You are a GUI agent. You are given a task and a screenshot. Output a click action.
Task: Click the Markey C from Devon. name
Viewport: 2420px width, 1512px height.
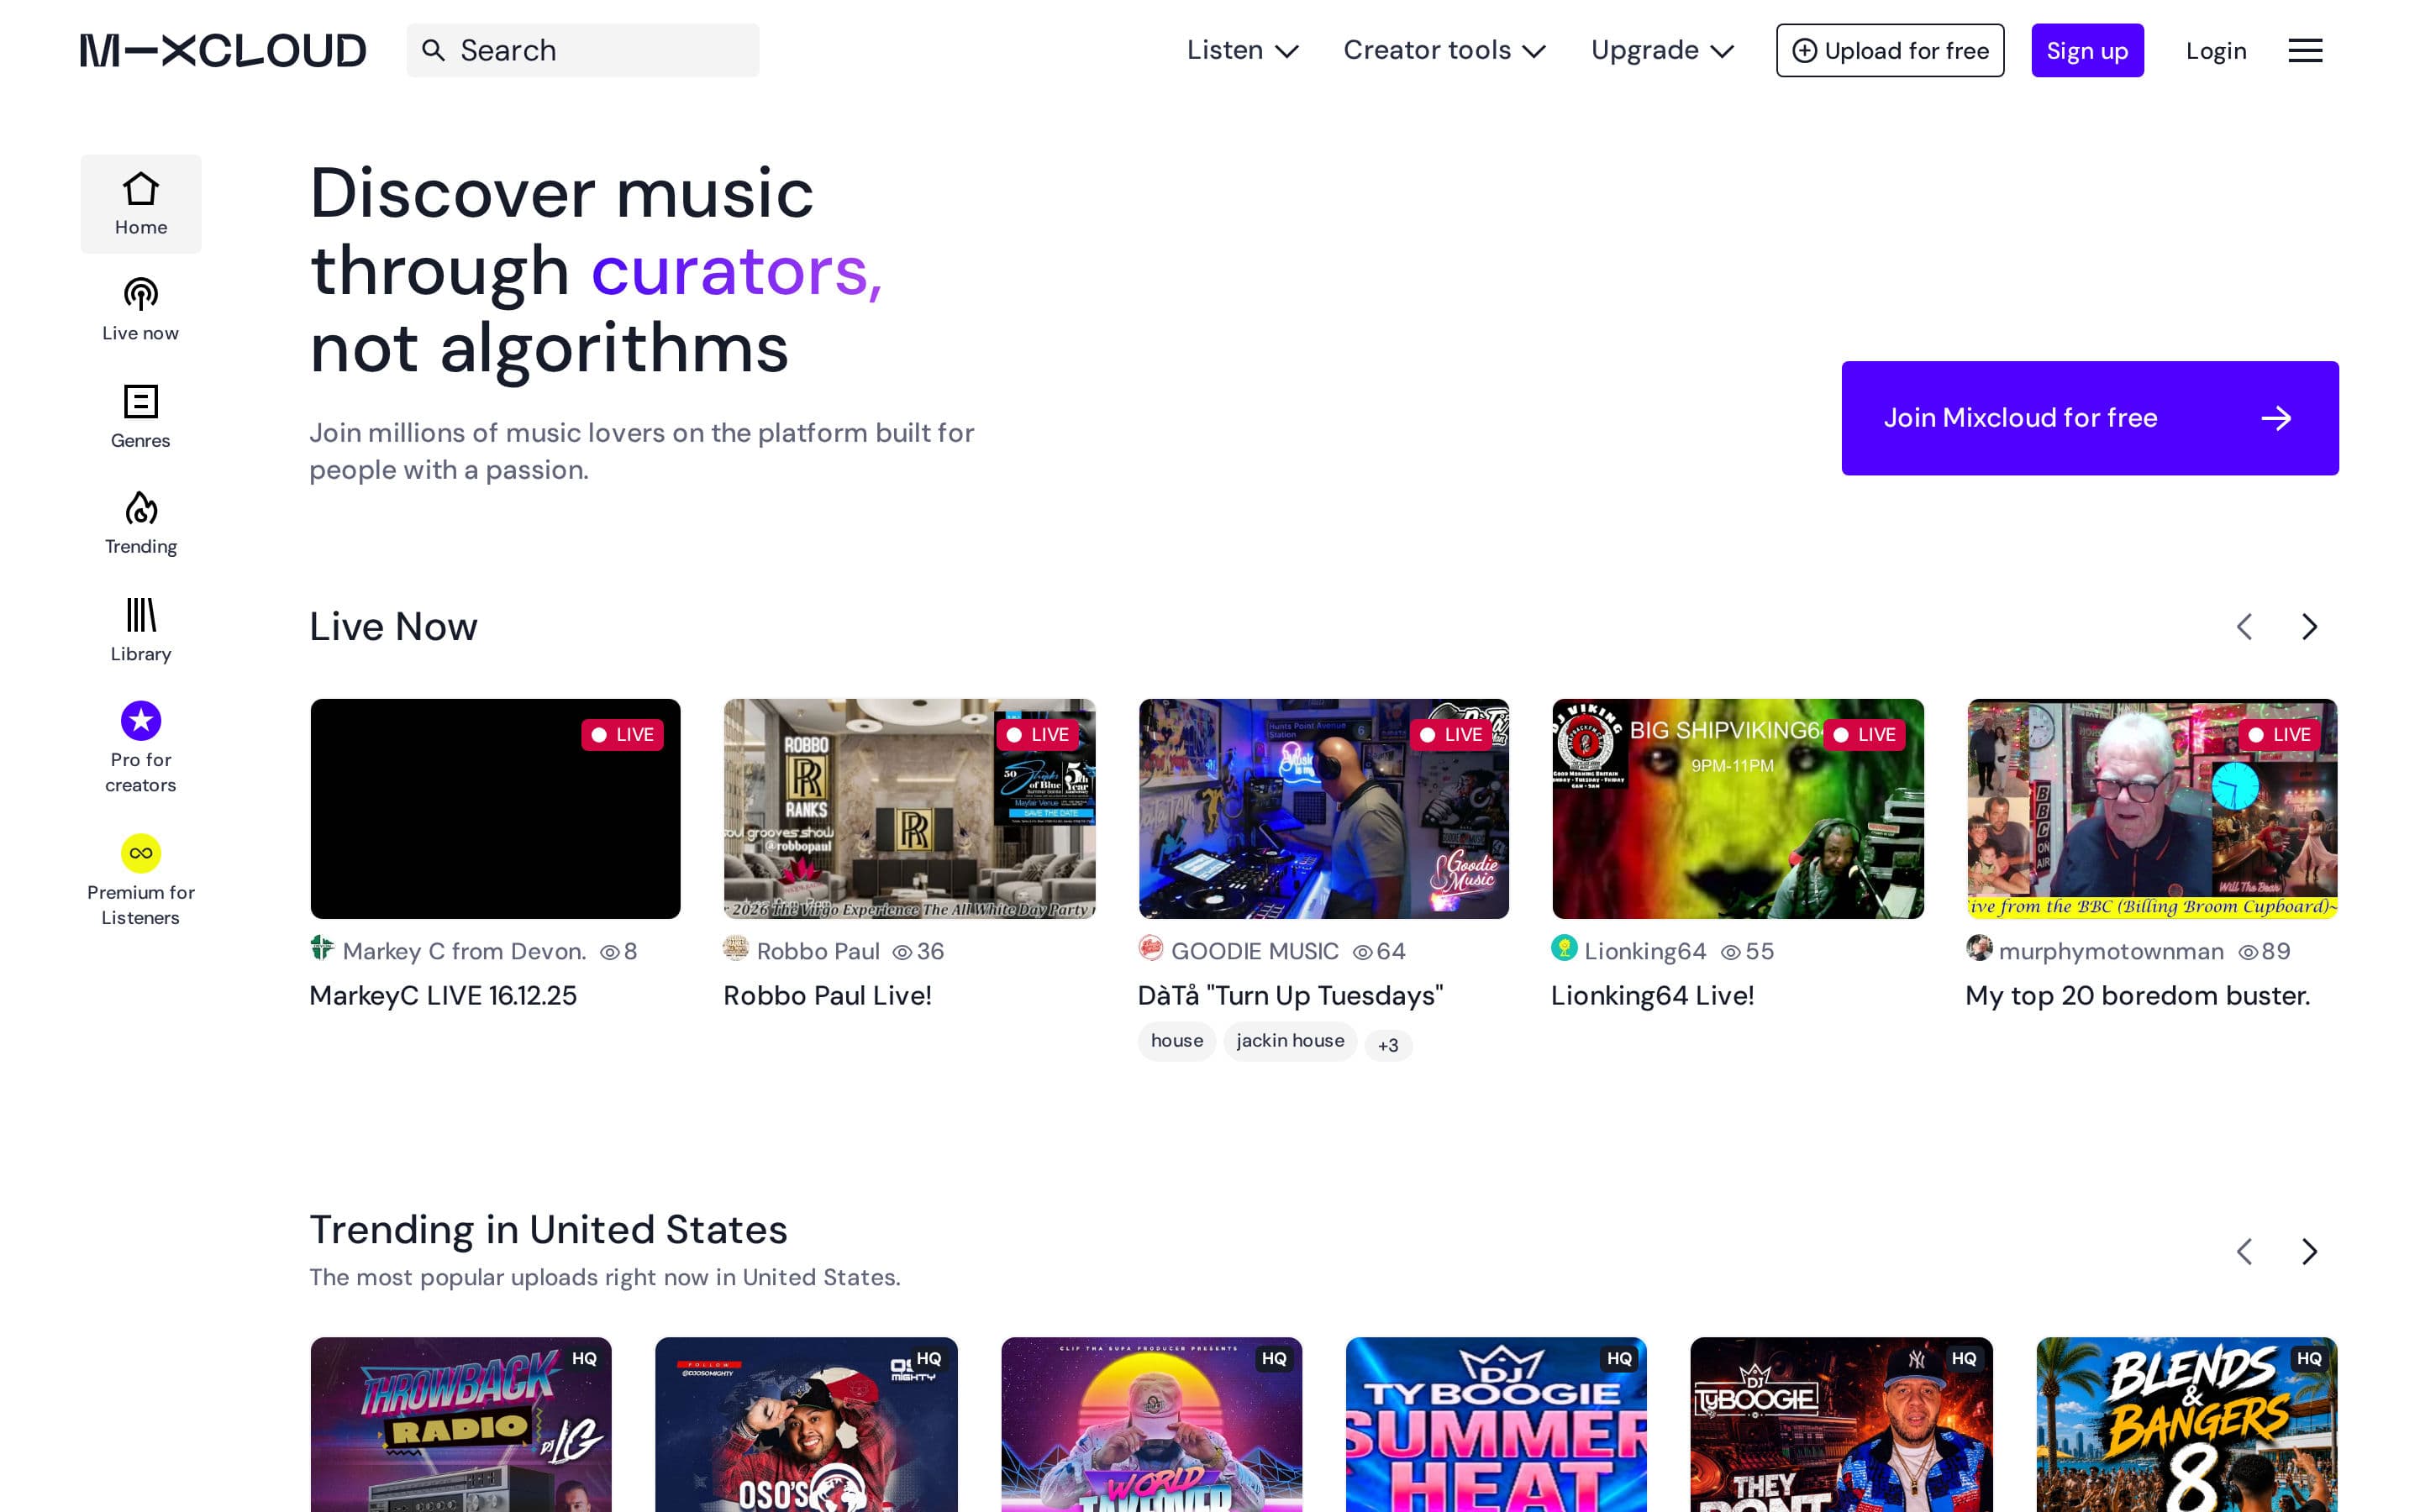(464, 951)
